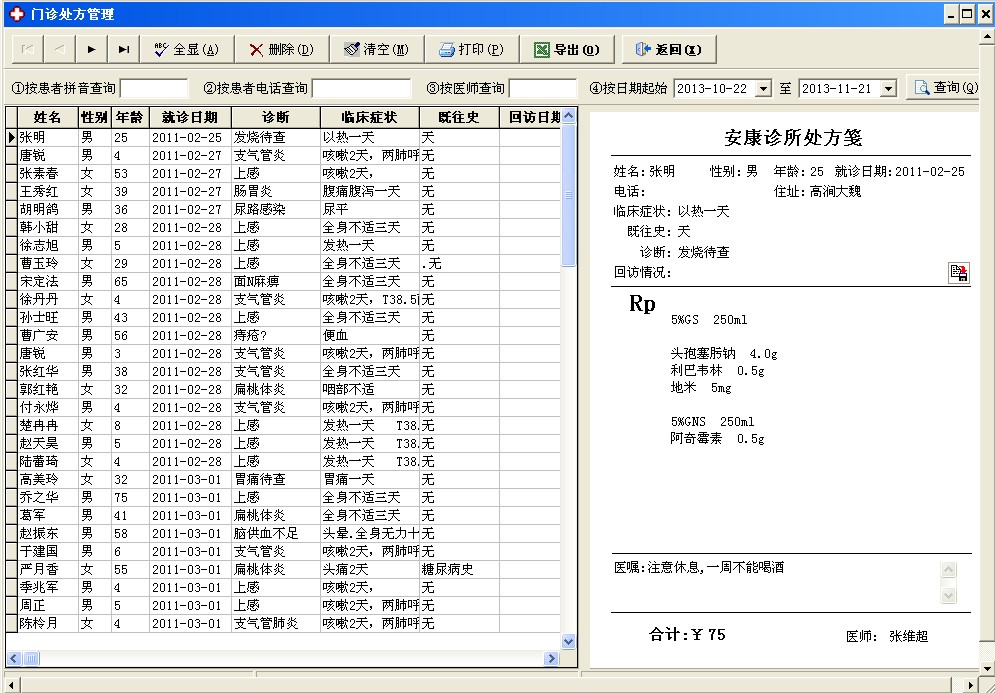Image resolution: width=995 pixels, height=693 pixels.
Task: Sort by 诊断 column header
Action: point(276,117)
